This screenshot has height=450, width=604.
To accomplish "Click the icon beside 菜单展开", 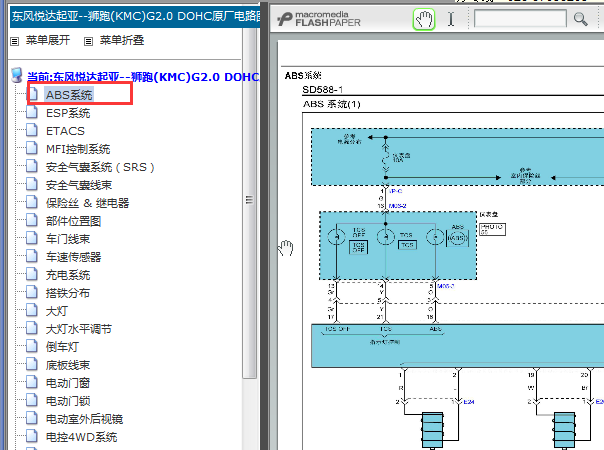I will click(15, 41).
